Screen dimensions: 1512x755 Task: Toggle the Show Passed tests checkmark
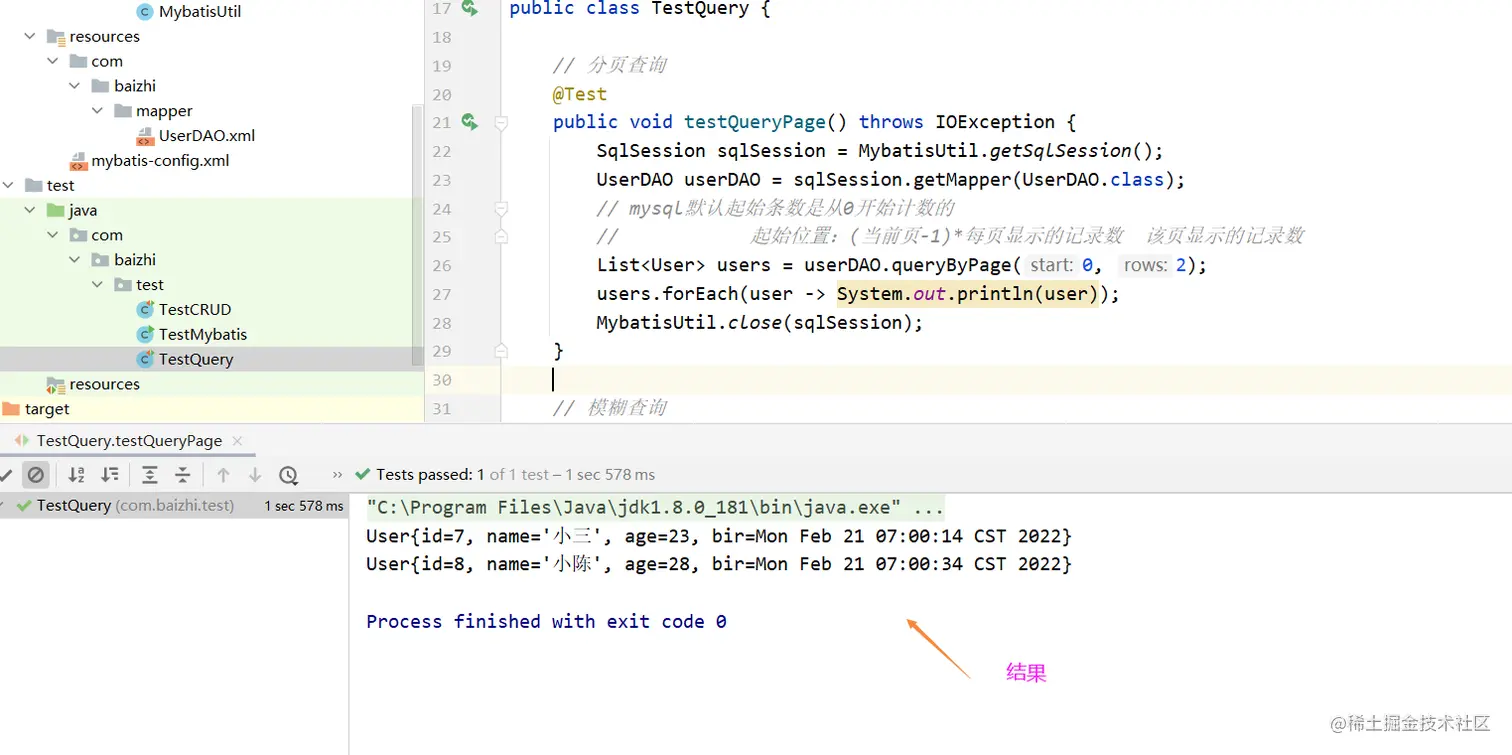coord(6,475)
